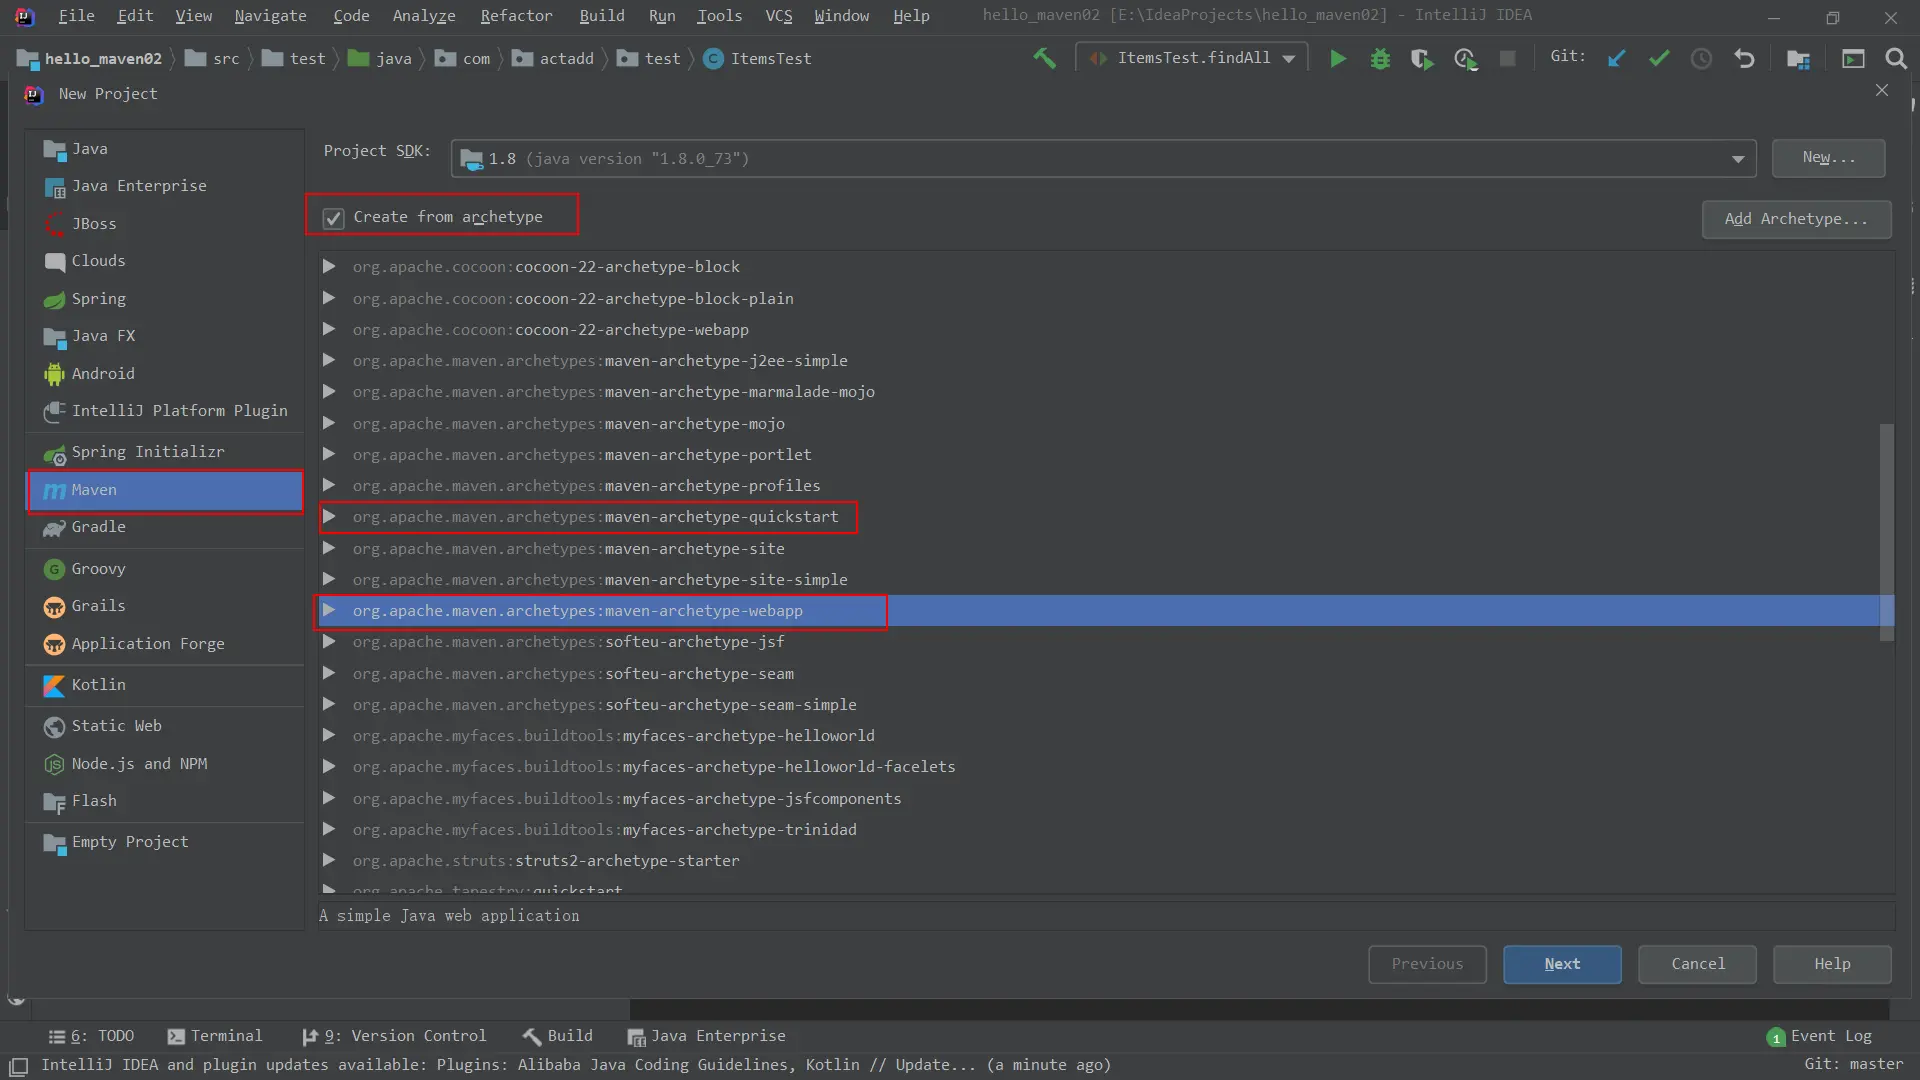Select struts2-archetype-starter in the list

tap(626, 861)
